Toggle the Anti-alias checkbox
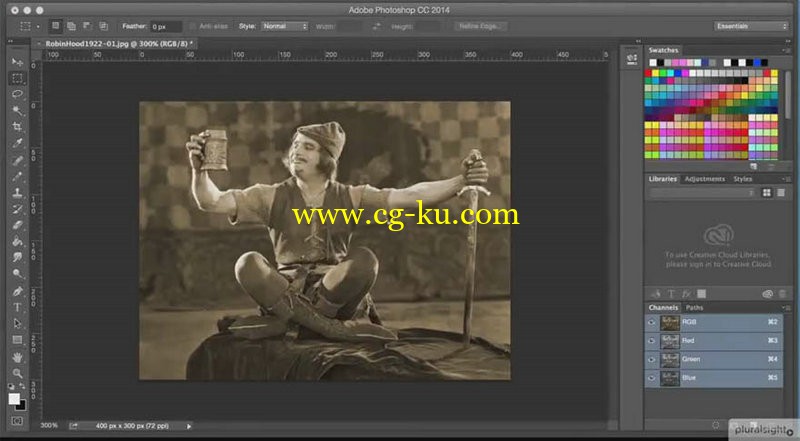Image resolution: width=800 pixels, height=441 pixels. click(x=193, y=26)
